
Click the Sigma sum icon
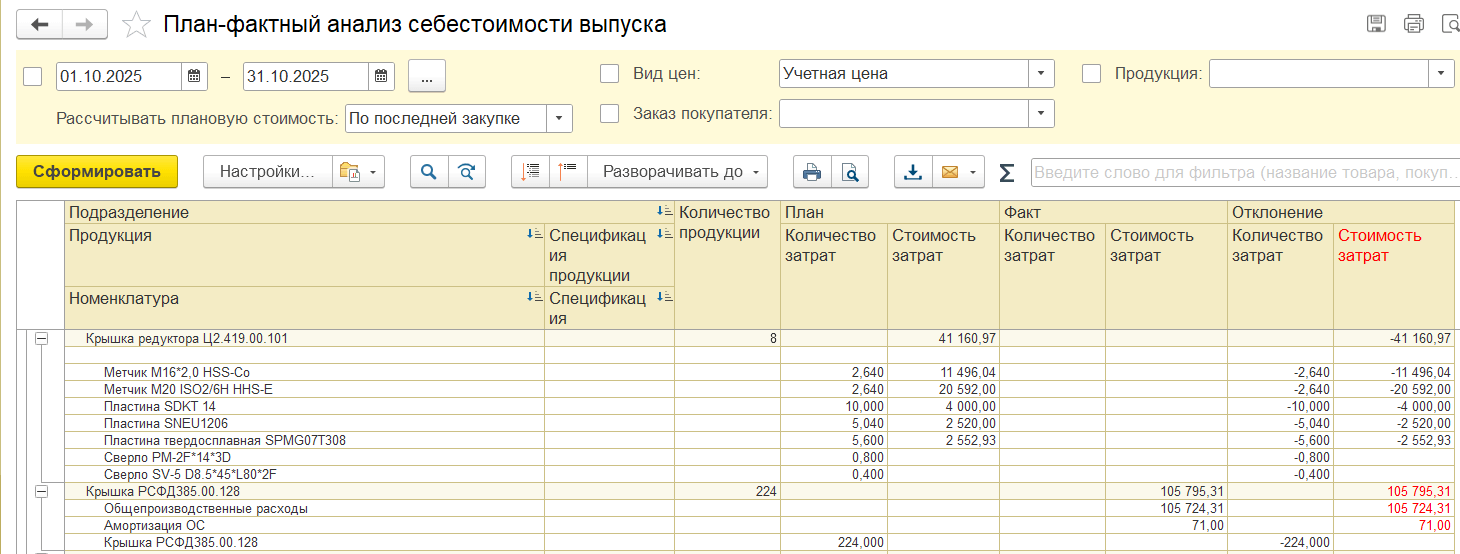(x=1007, y=173)
